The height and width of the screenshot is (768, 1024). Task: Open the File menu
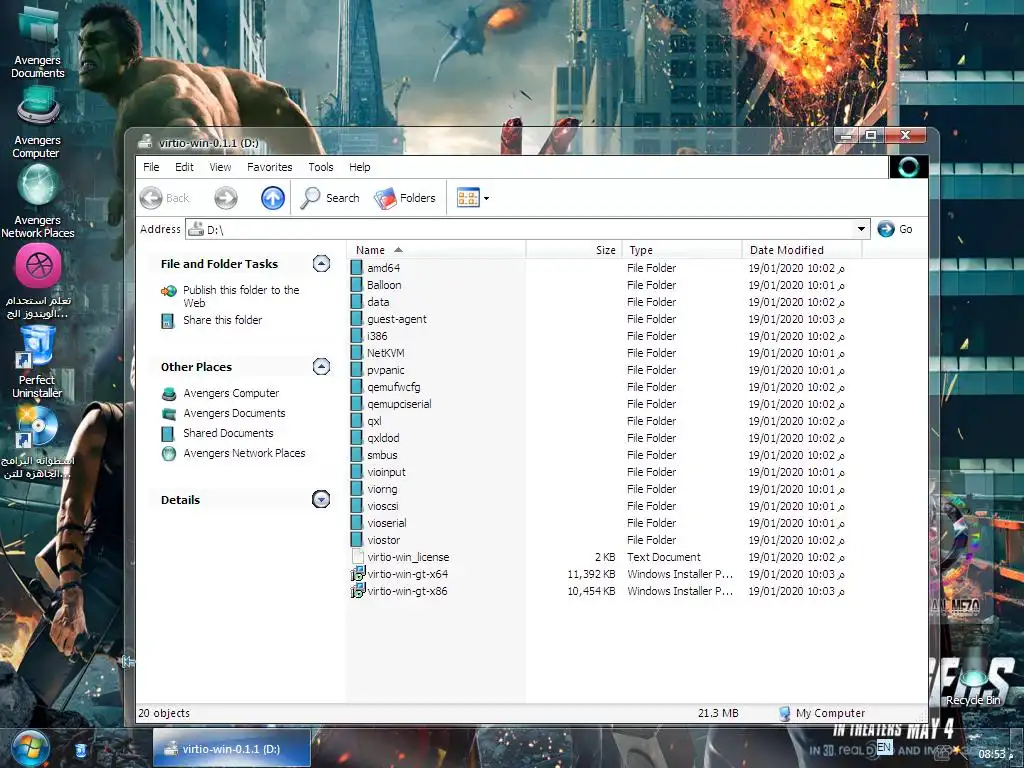pos(151,167)
